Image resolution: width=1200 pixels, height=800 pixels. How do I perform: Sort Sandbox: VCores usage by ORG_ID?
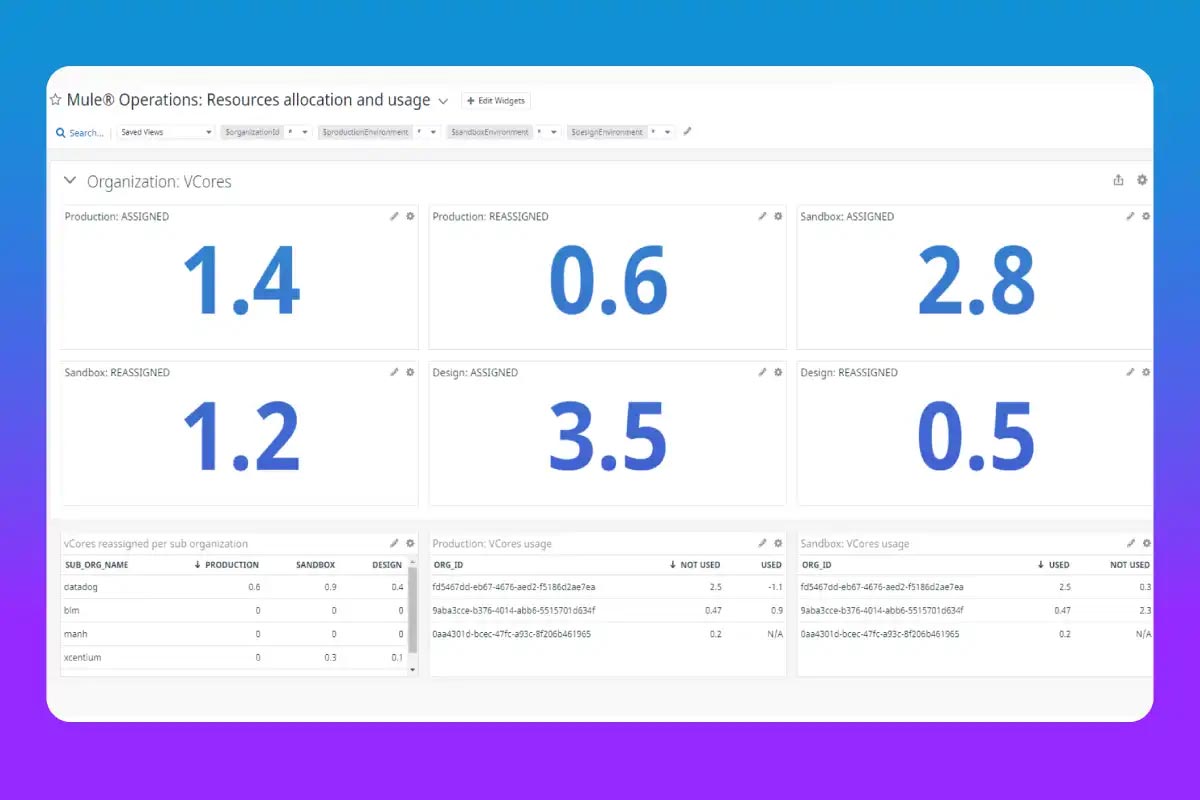816,565
